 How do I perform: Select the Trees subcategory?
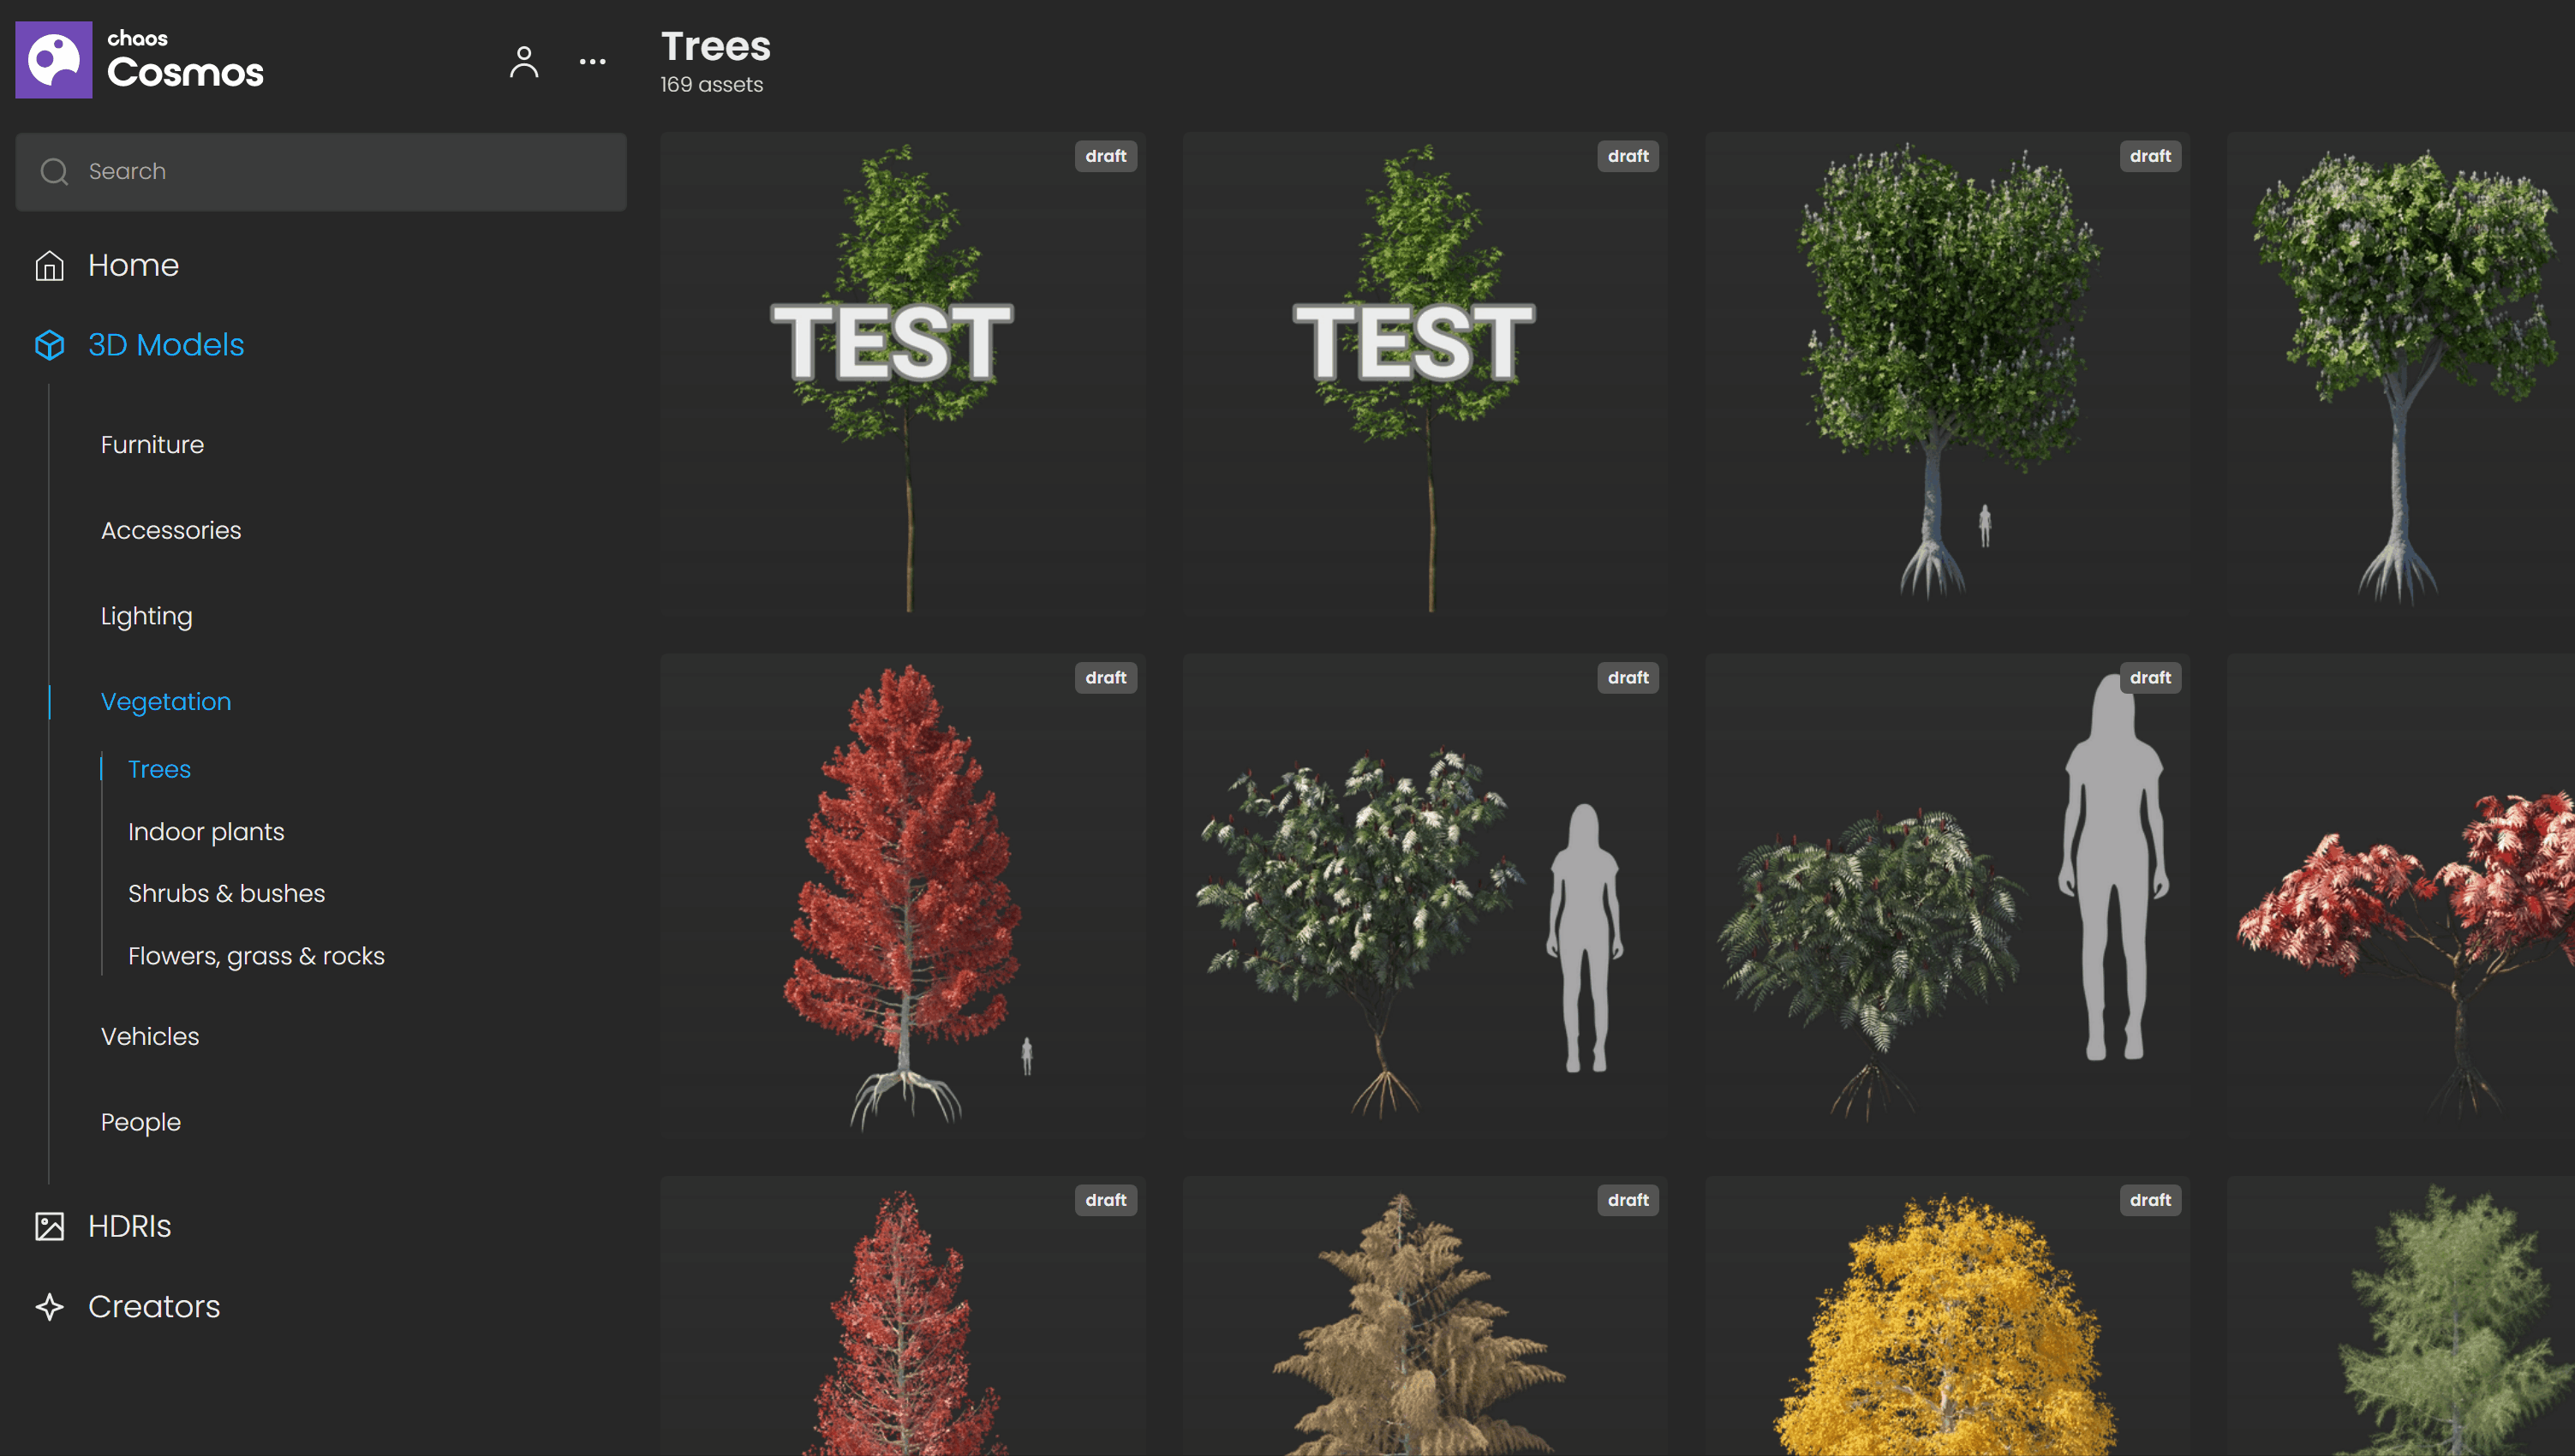159,769
